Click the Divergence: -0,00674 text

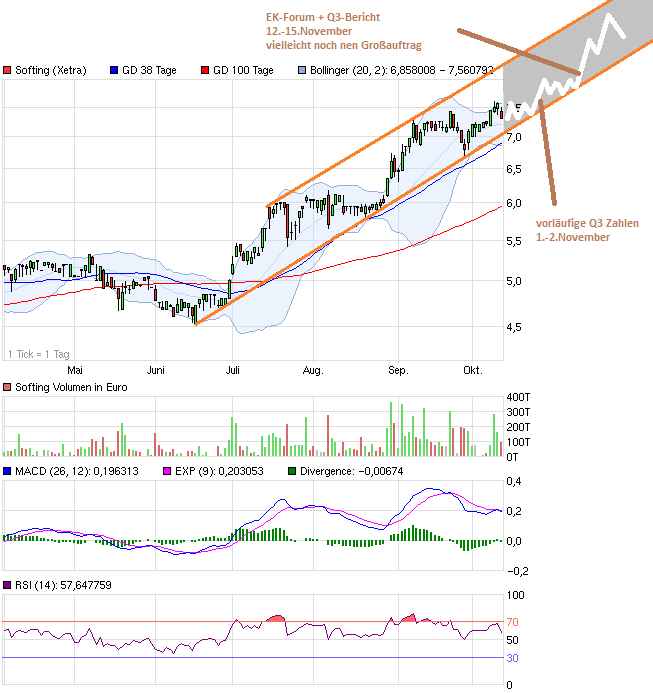coord(351,472)
